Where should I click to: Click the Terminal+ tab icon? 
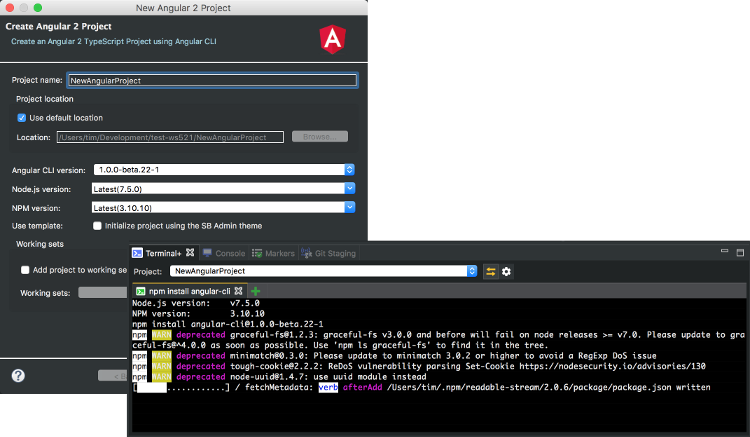coord(138,253)
